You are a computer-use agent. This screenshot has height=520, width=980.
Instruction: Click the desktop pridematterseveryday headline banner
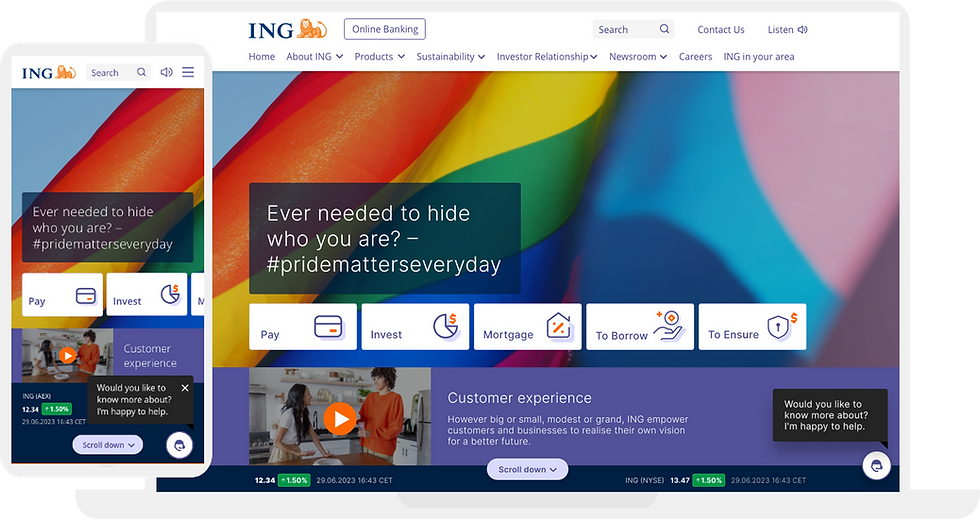click(384, 238)
